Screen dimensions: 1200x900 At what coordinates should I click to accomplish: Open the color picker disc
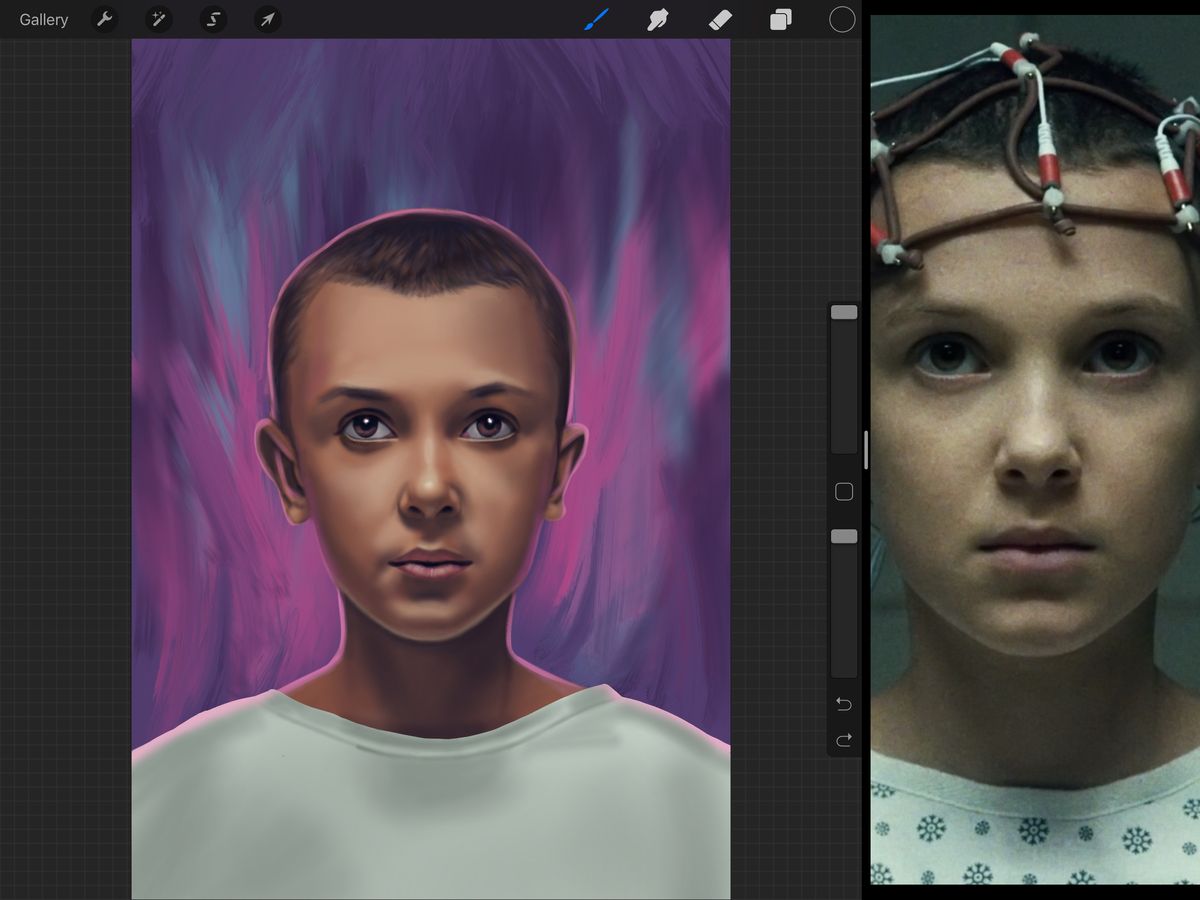[841, 19]
